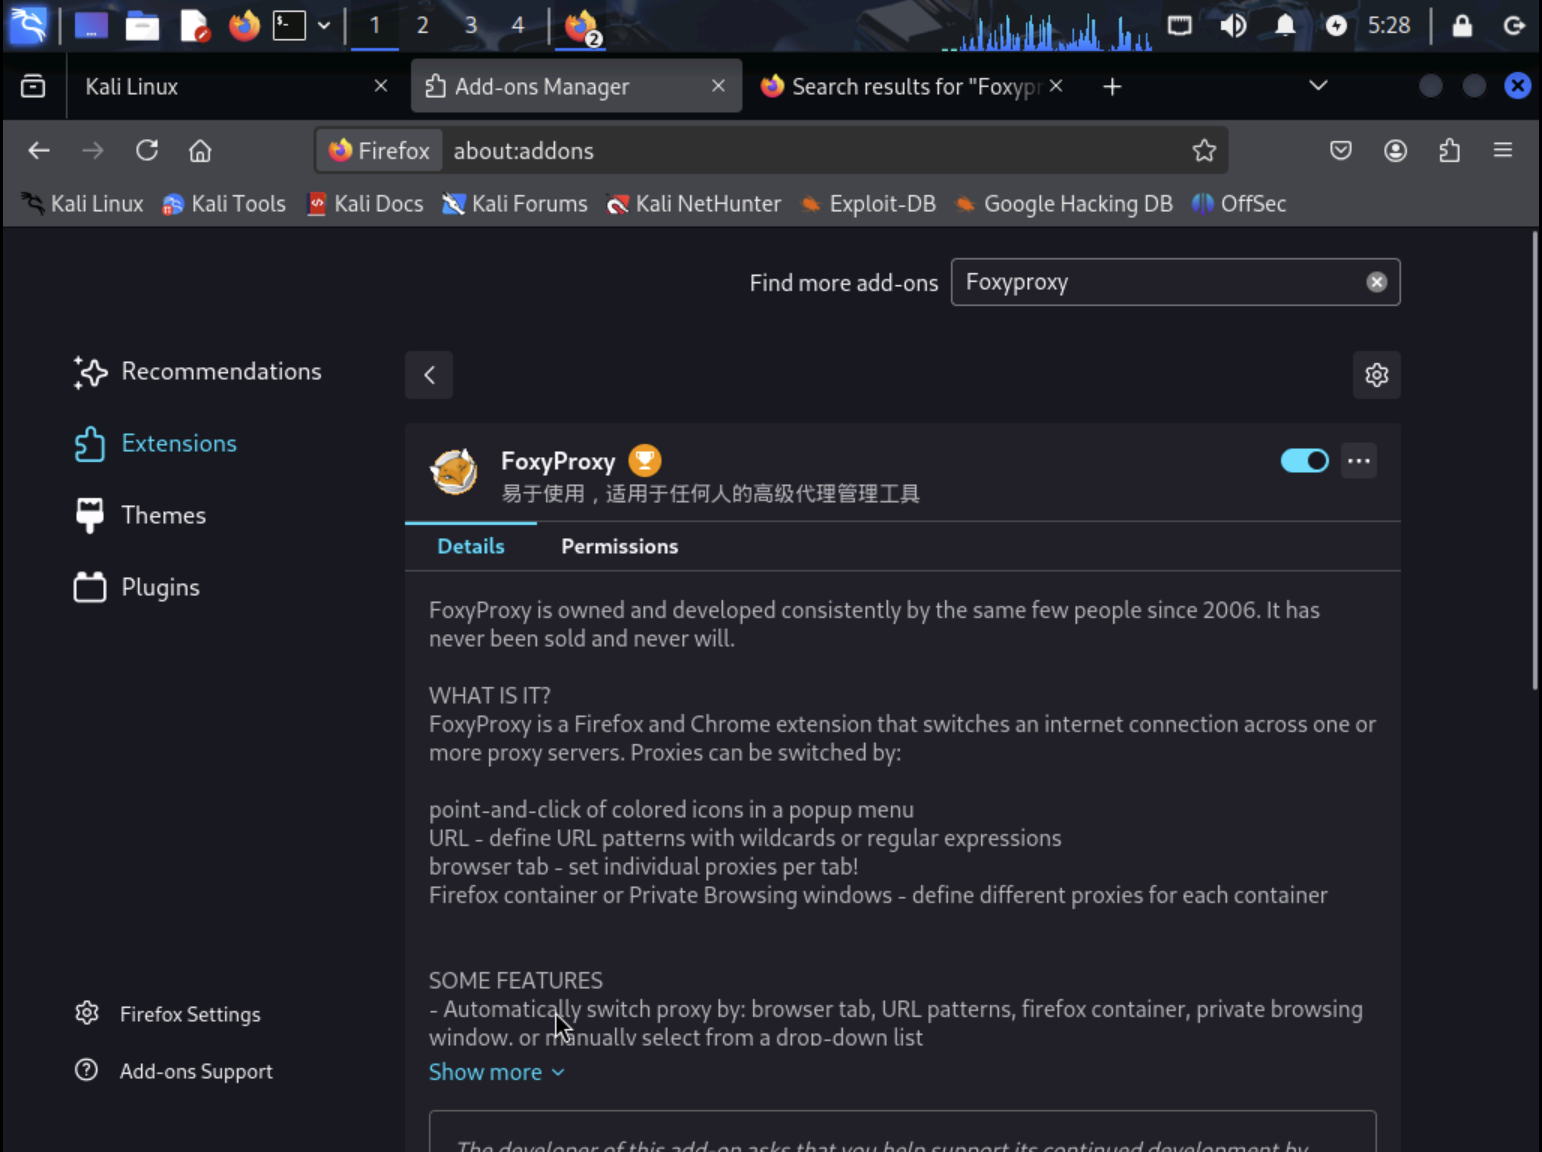Go back one page in Firefox
The height and width of the screenshot is (1152, 1542).
click(39, 151)
